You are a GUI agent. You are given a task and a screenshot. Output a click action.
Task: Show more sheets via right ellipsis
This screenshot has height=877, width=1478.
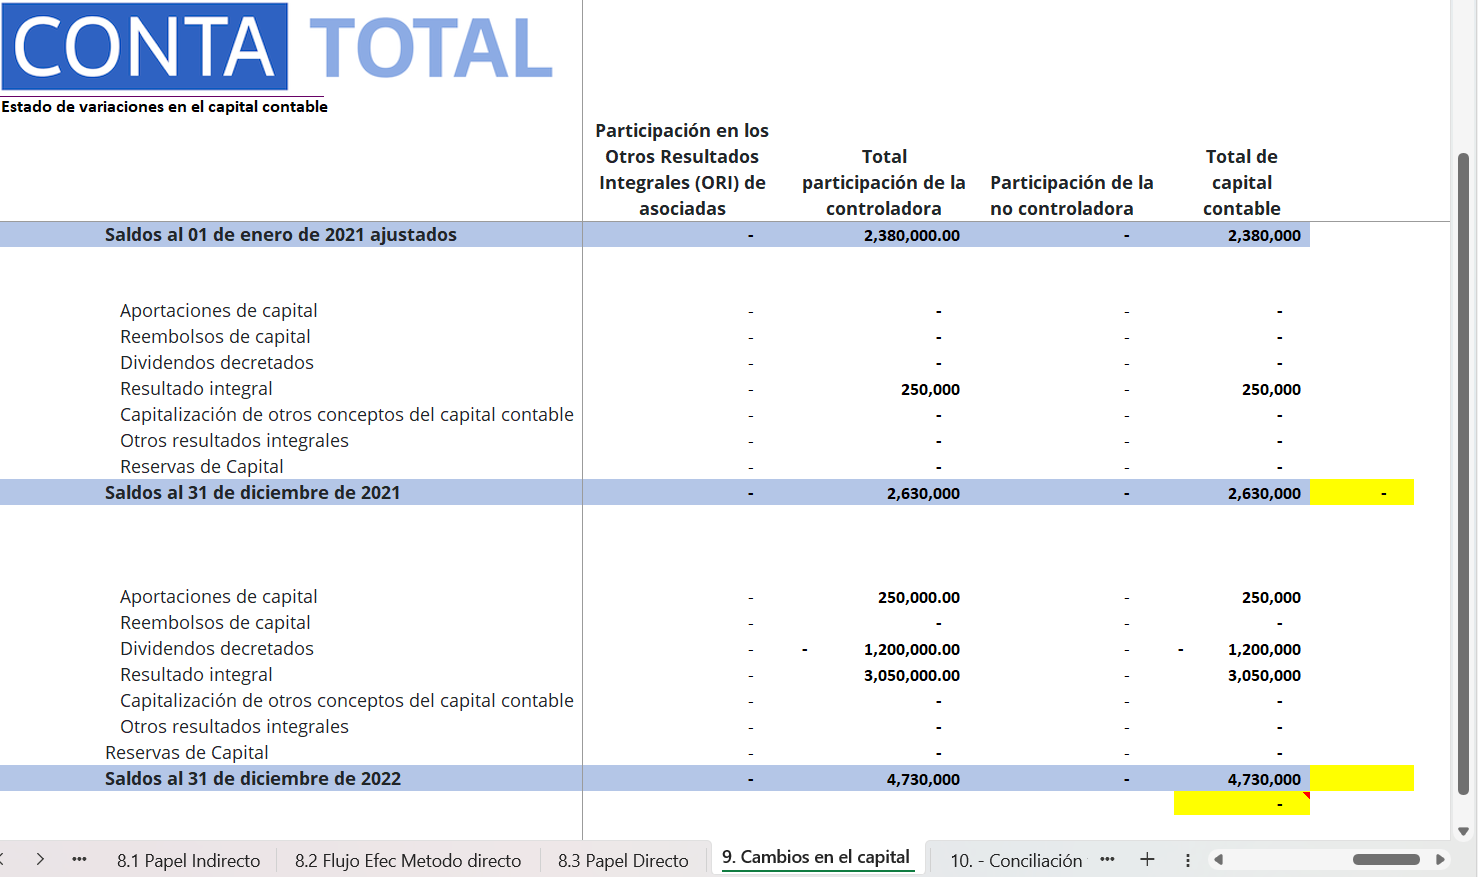(1107, 859)
